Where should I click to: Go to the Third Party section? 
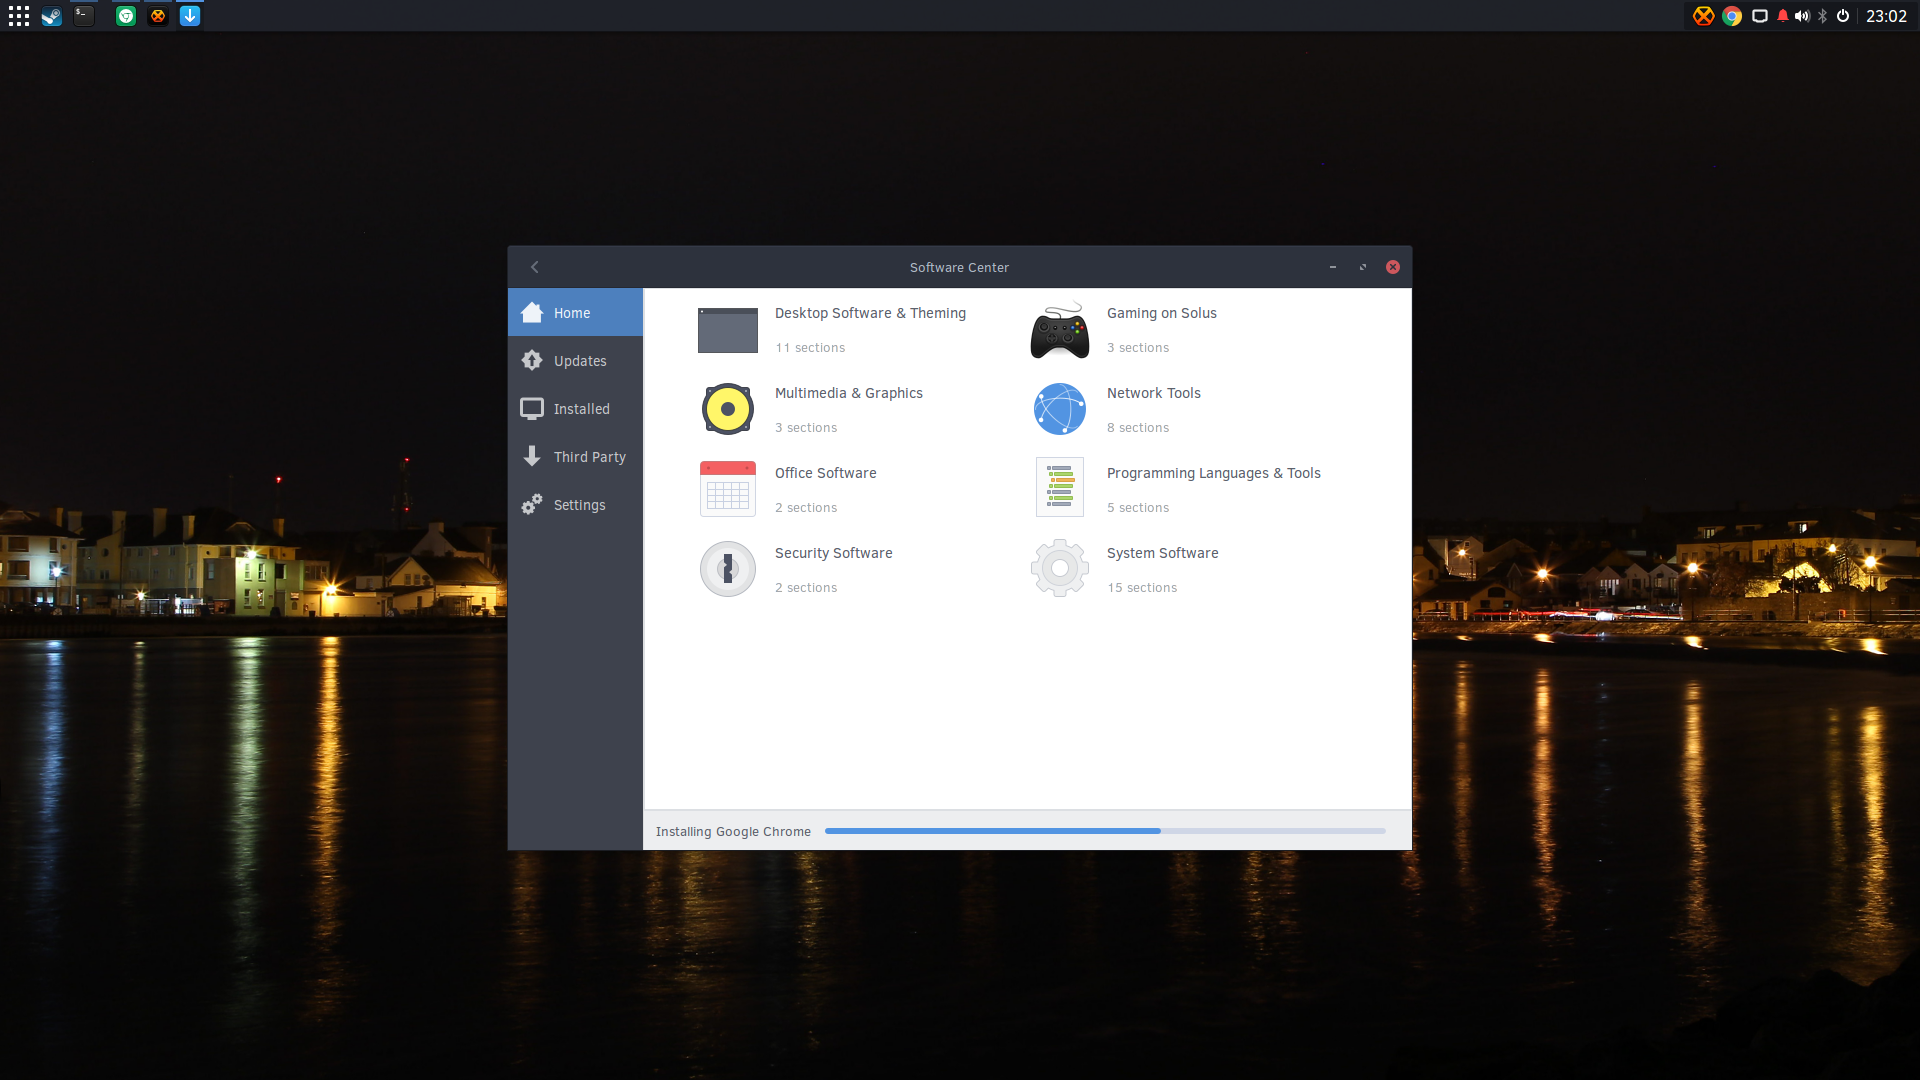click(575, 457)
